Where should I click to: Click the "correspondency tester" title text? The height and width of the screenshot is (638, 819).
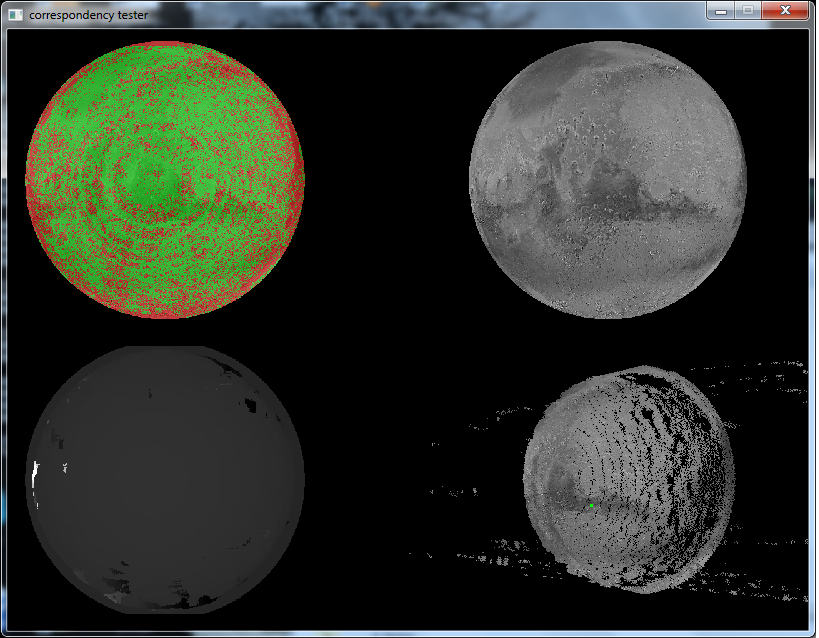click(88, 15)
